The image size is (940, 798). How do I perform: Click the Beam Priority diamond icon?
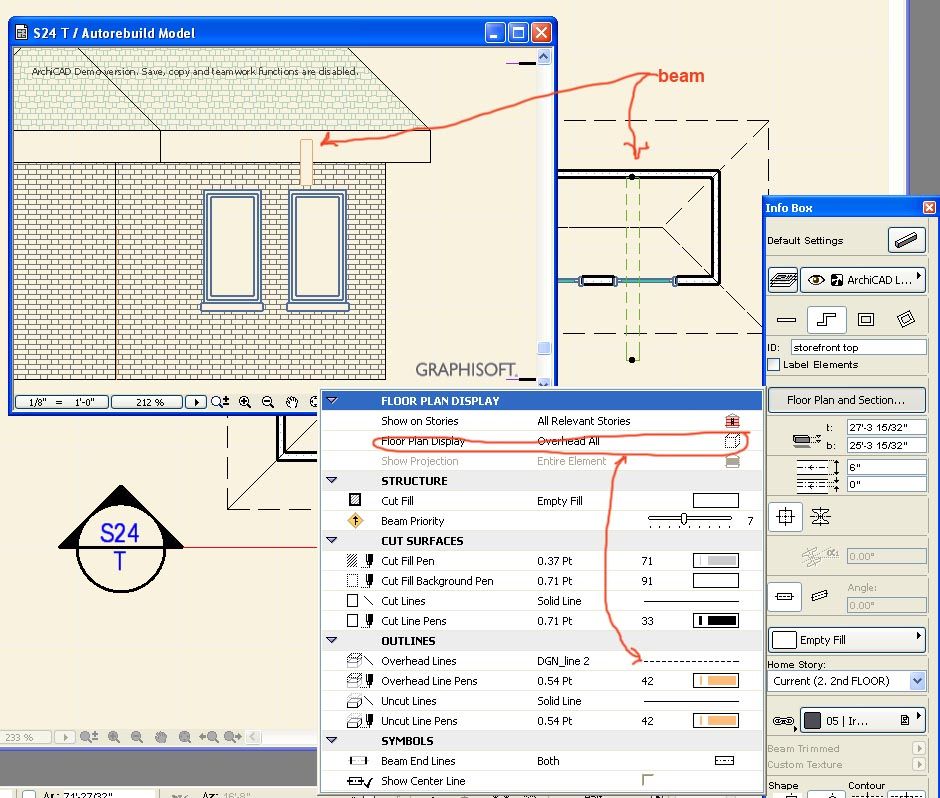tap(355, 520)
